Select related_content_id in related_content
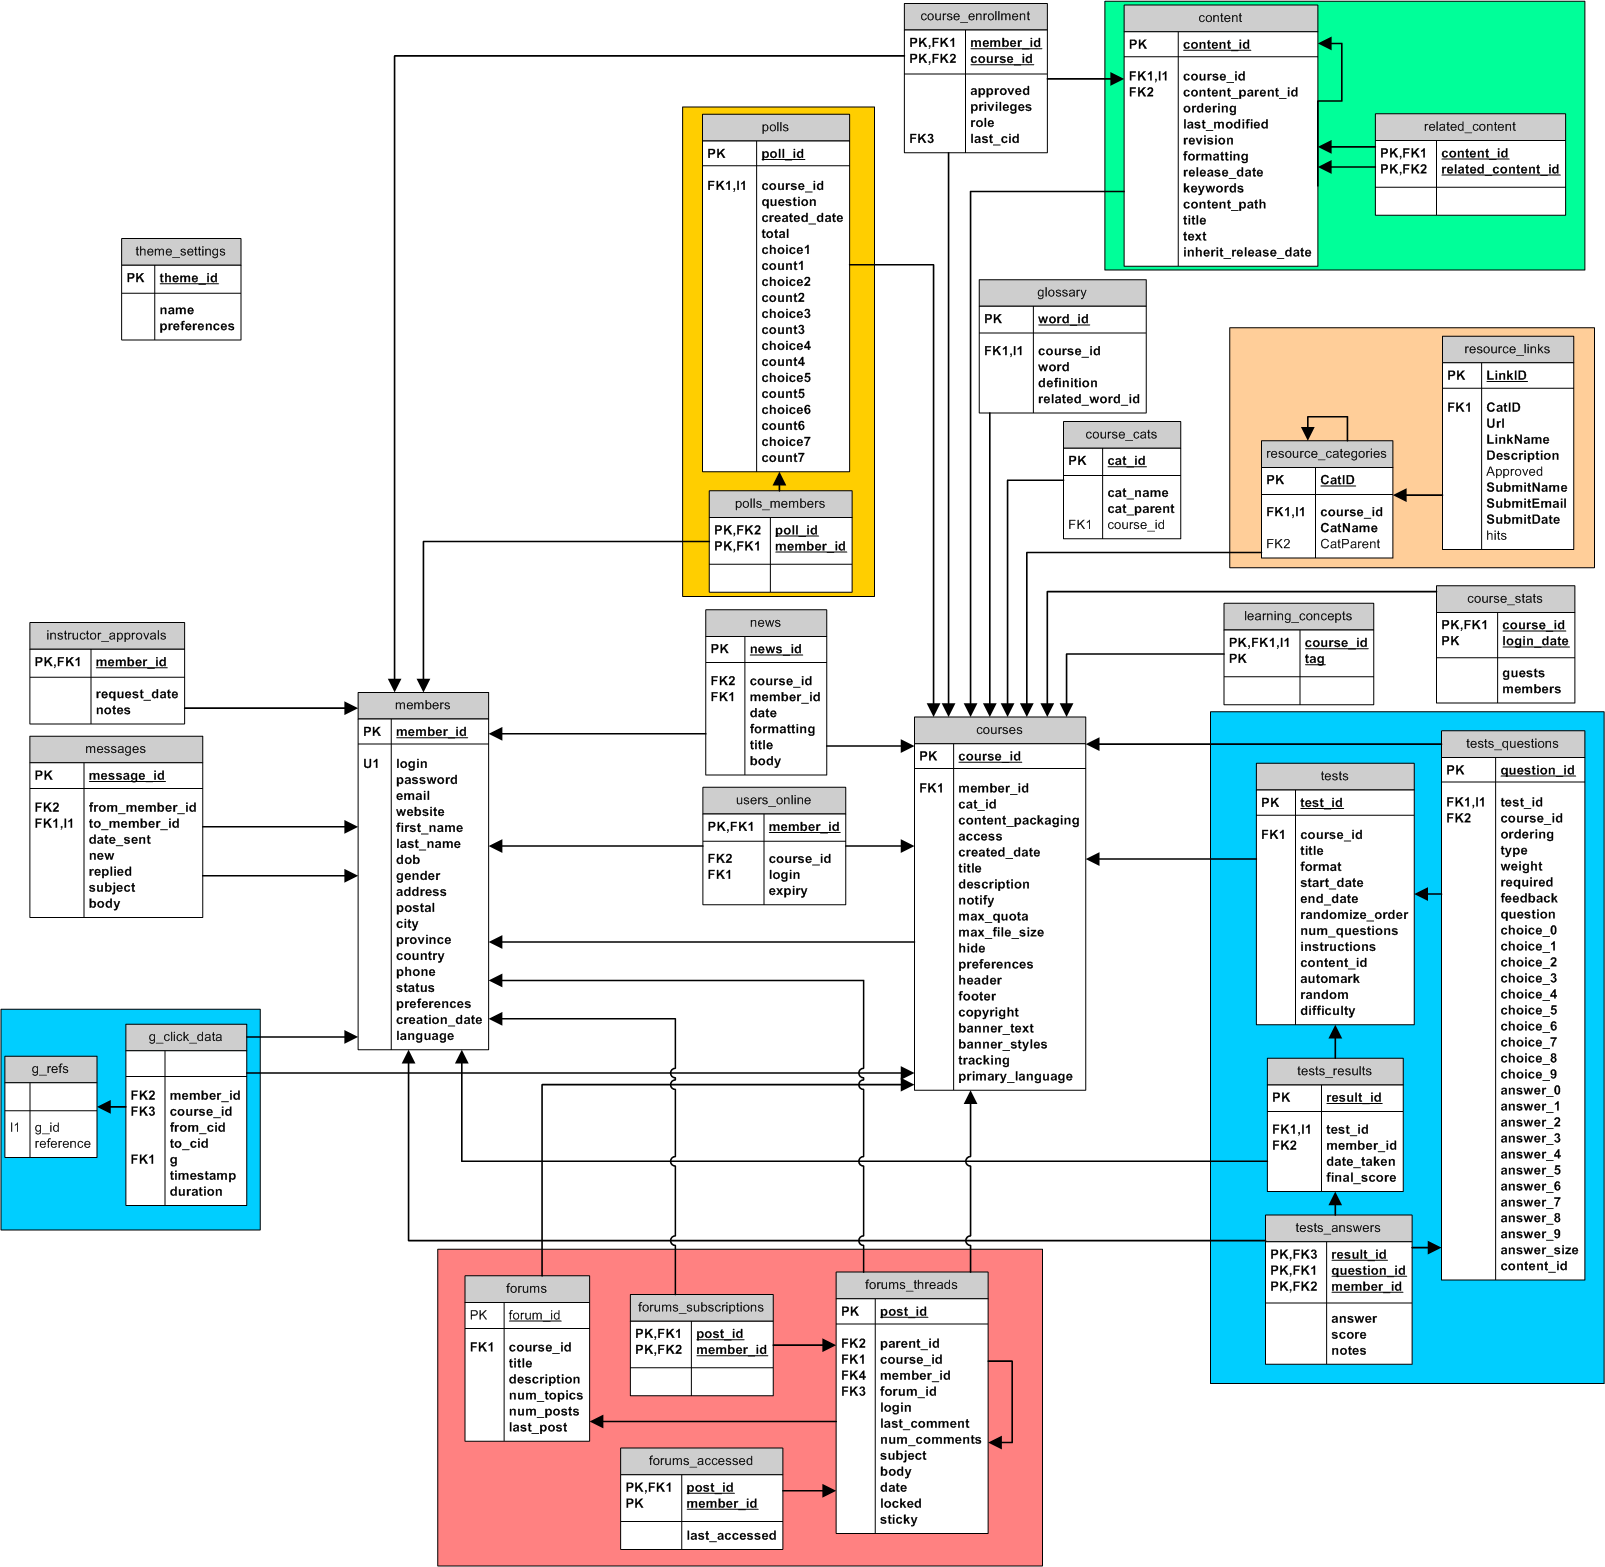The width and height of the screenshot is (1605, 1567). tap(1500, 170)
